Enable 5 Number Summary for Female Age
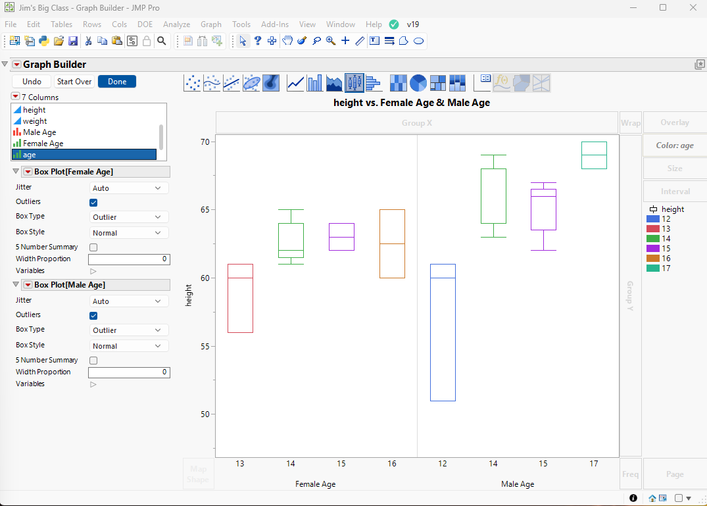 pyautogui.click(x=93, y=247)
